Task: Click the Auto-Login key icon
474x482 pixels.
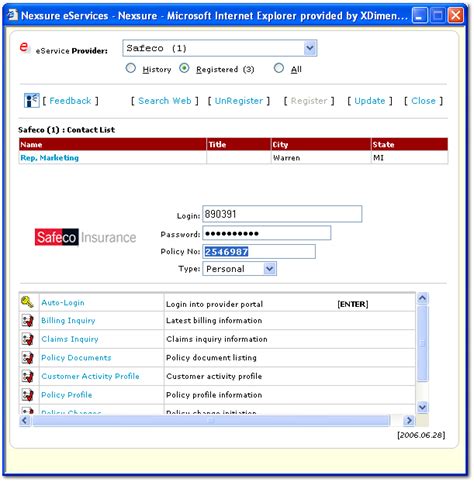Action: [x=27, y=302]
